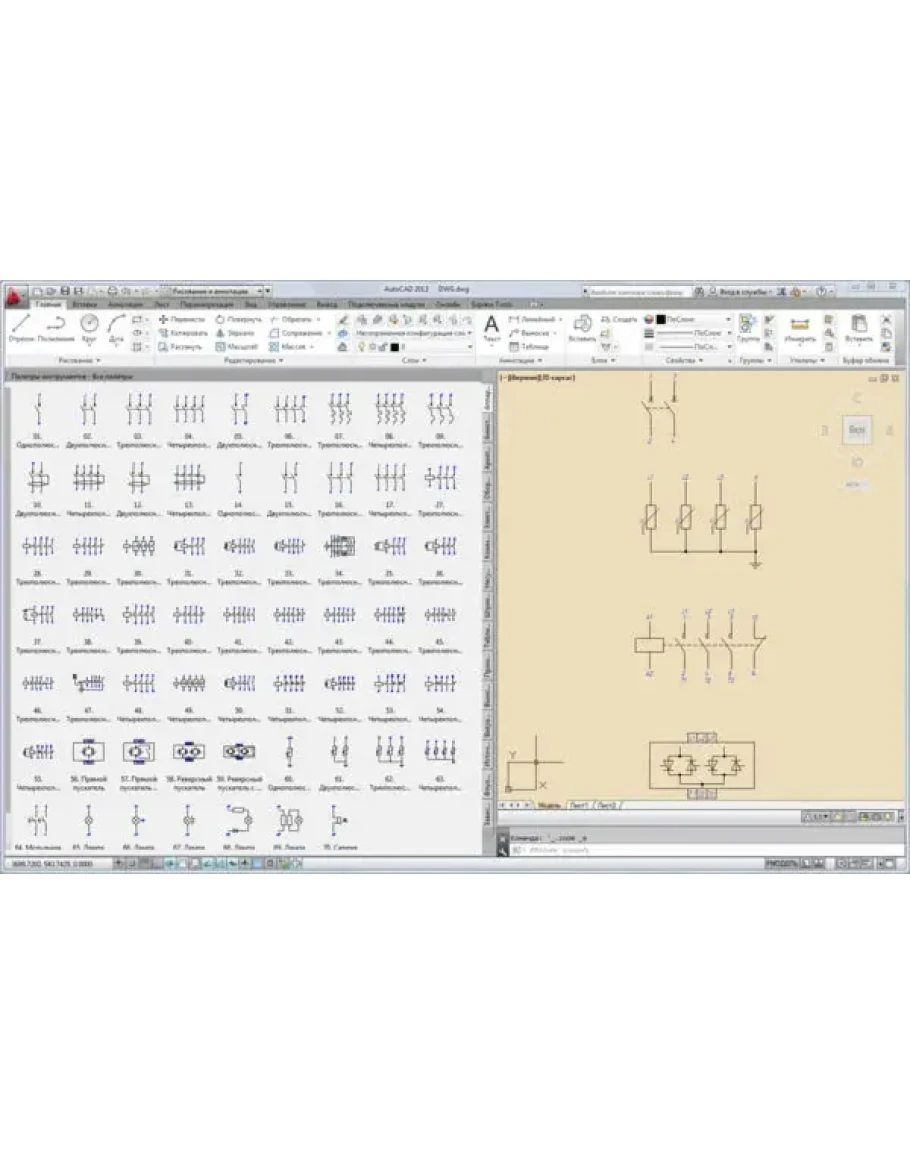Open the red AutoCAD application menu
910x1155 pixels.
14,297
